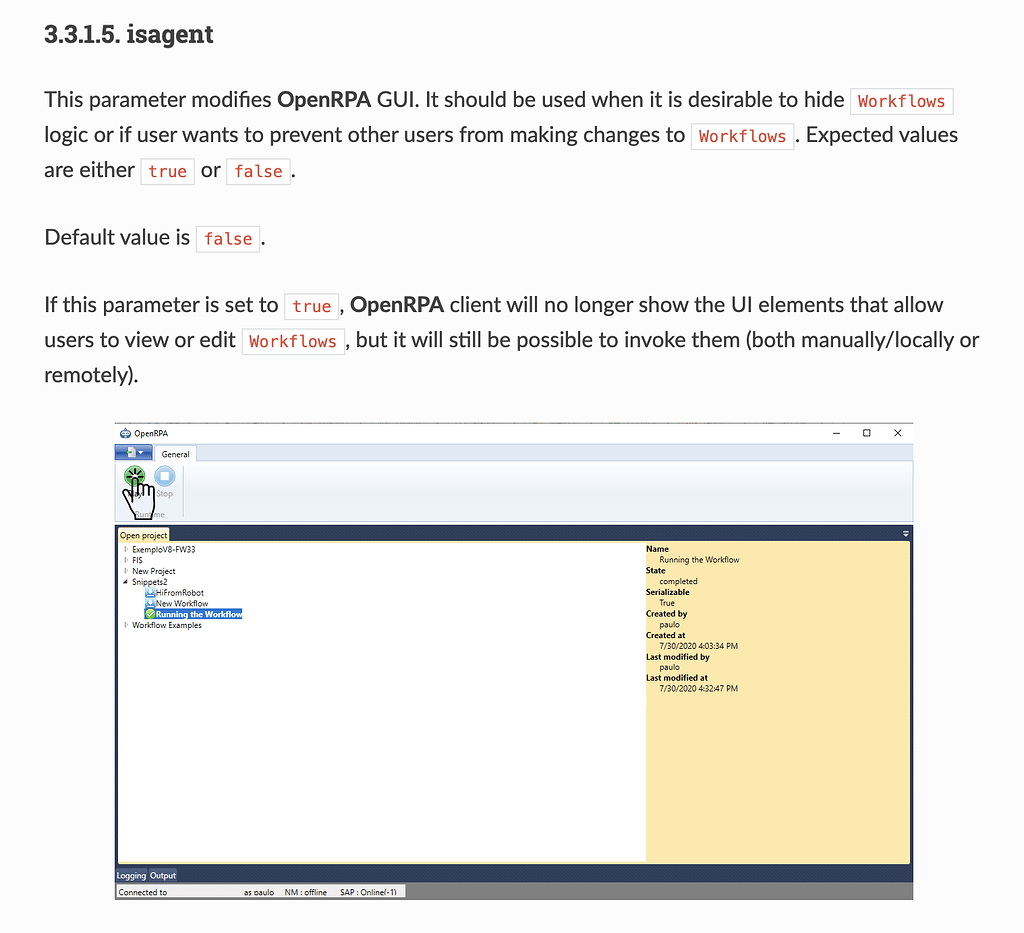Click the '7/30/2020 4:03:34 PM' created timestamp
This screenshot has width=1024, height=933.
tap(699, 646)
